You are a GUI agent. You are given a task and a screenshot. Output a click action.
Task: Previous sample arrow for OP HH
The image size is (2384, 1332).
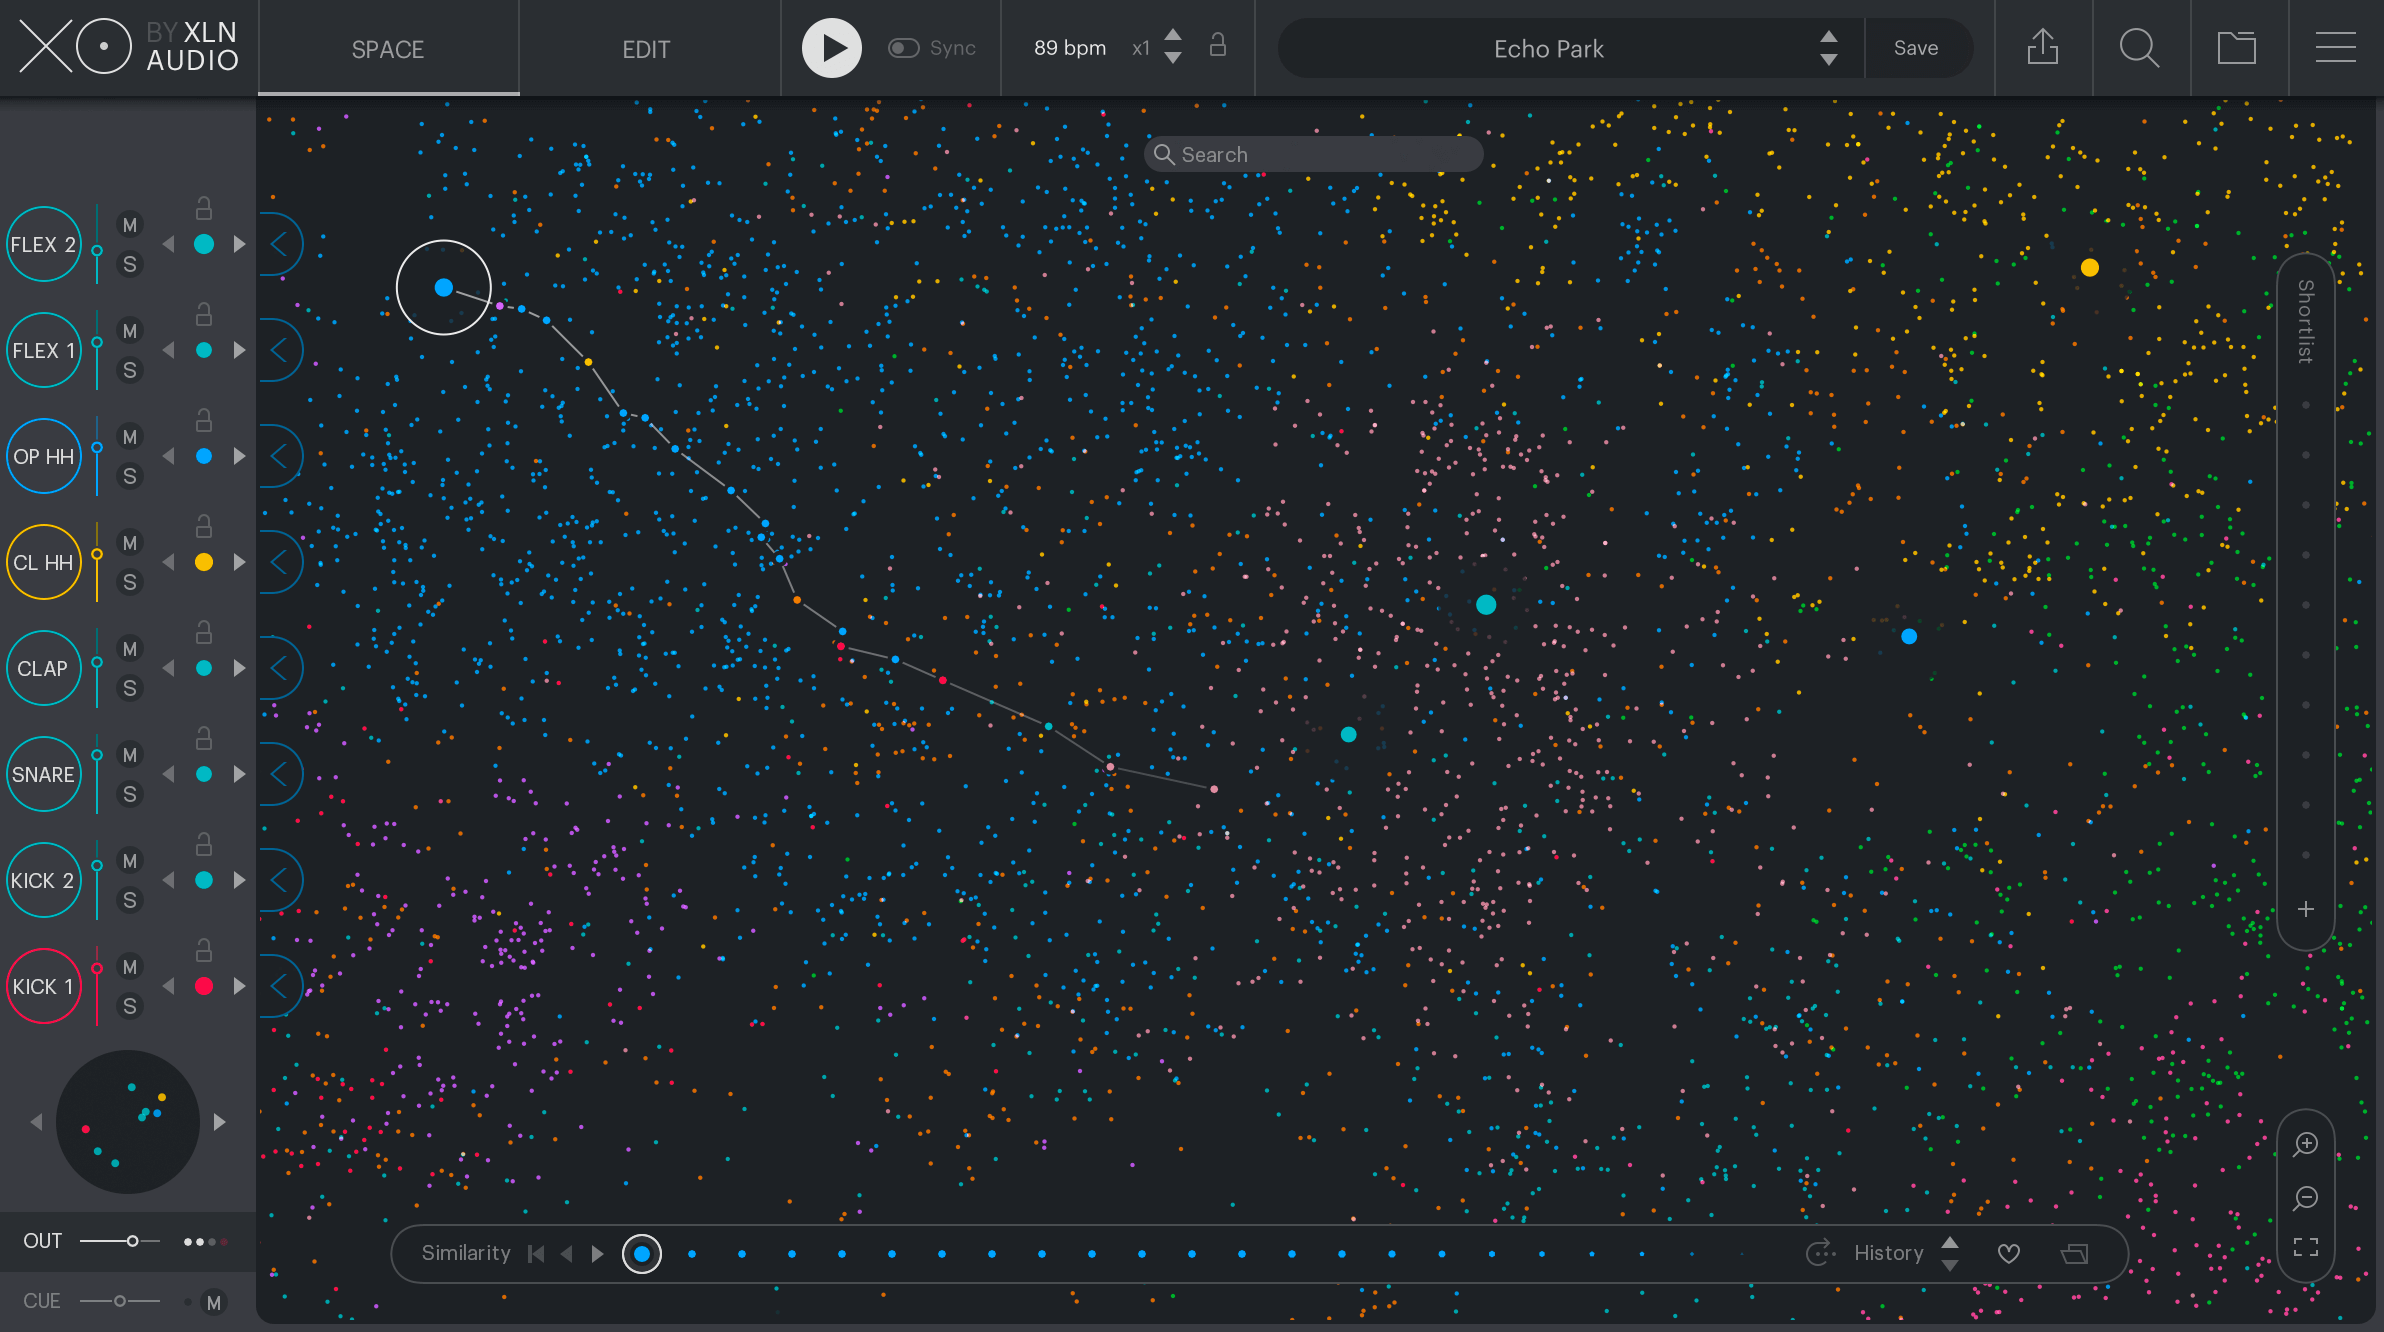[x=168, y=456]
